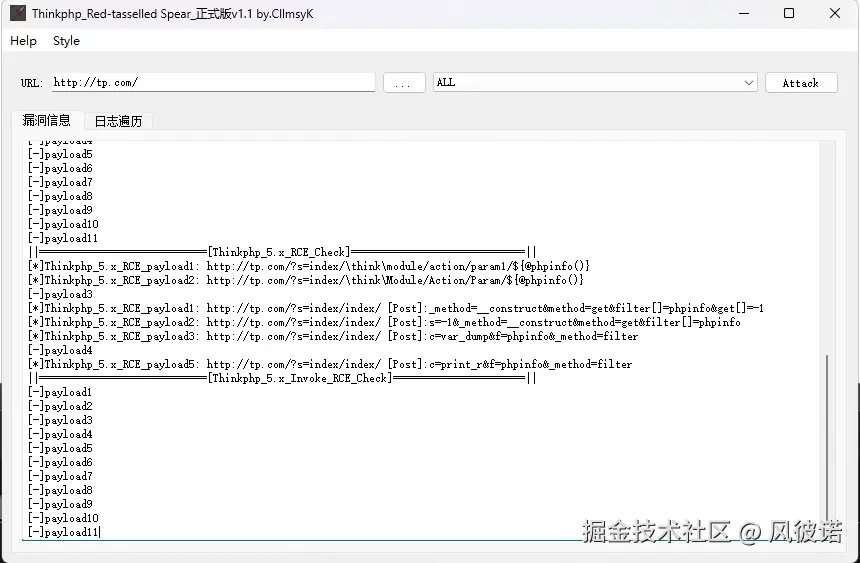
Task: Click the '...' browse button
Action: tap(404, 83)
